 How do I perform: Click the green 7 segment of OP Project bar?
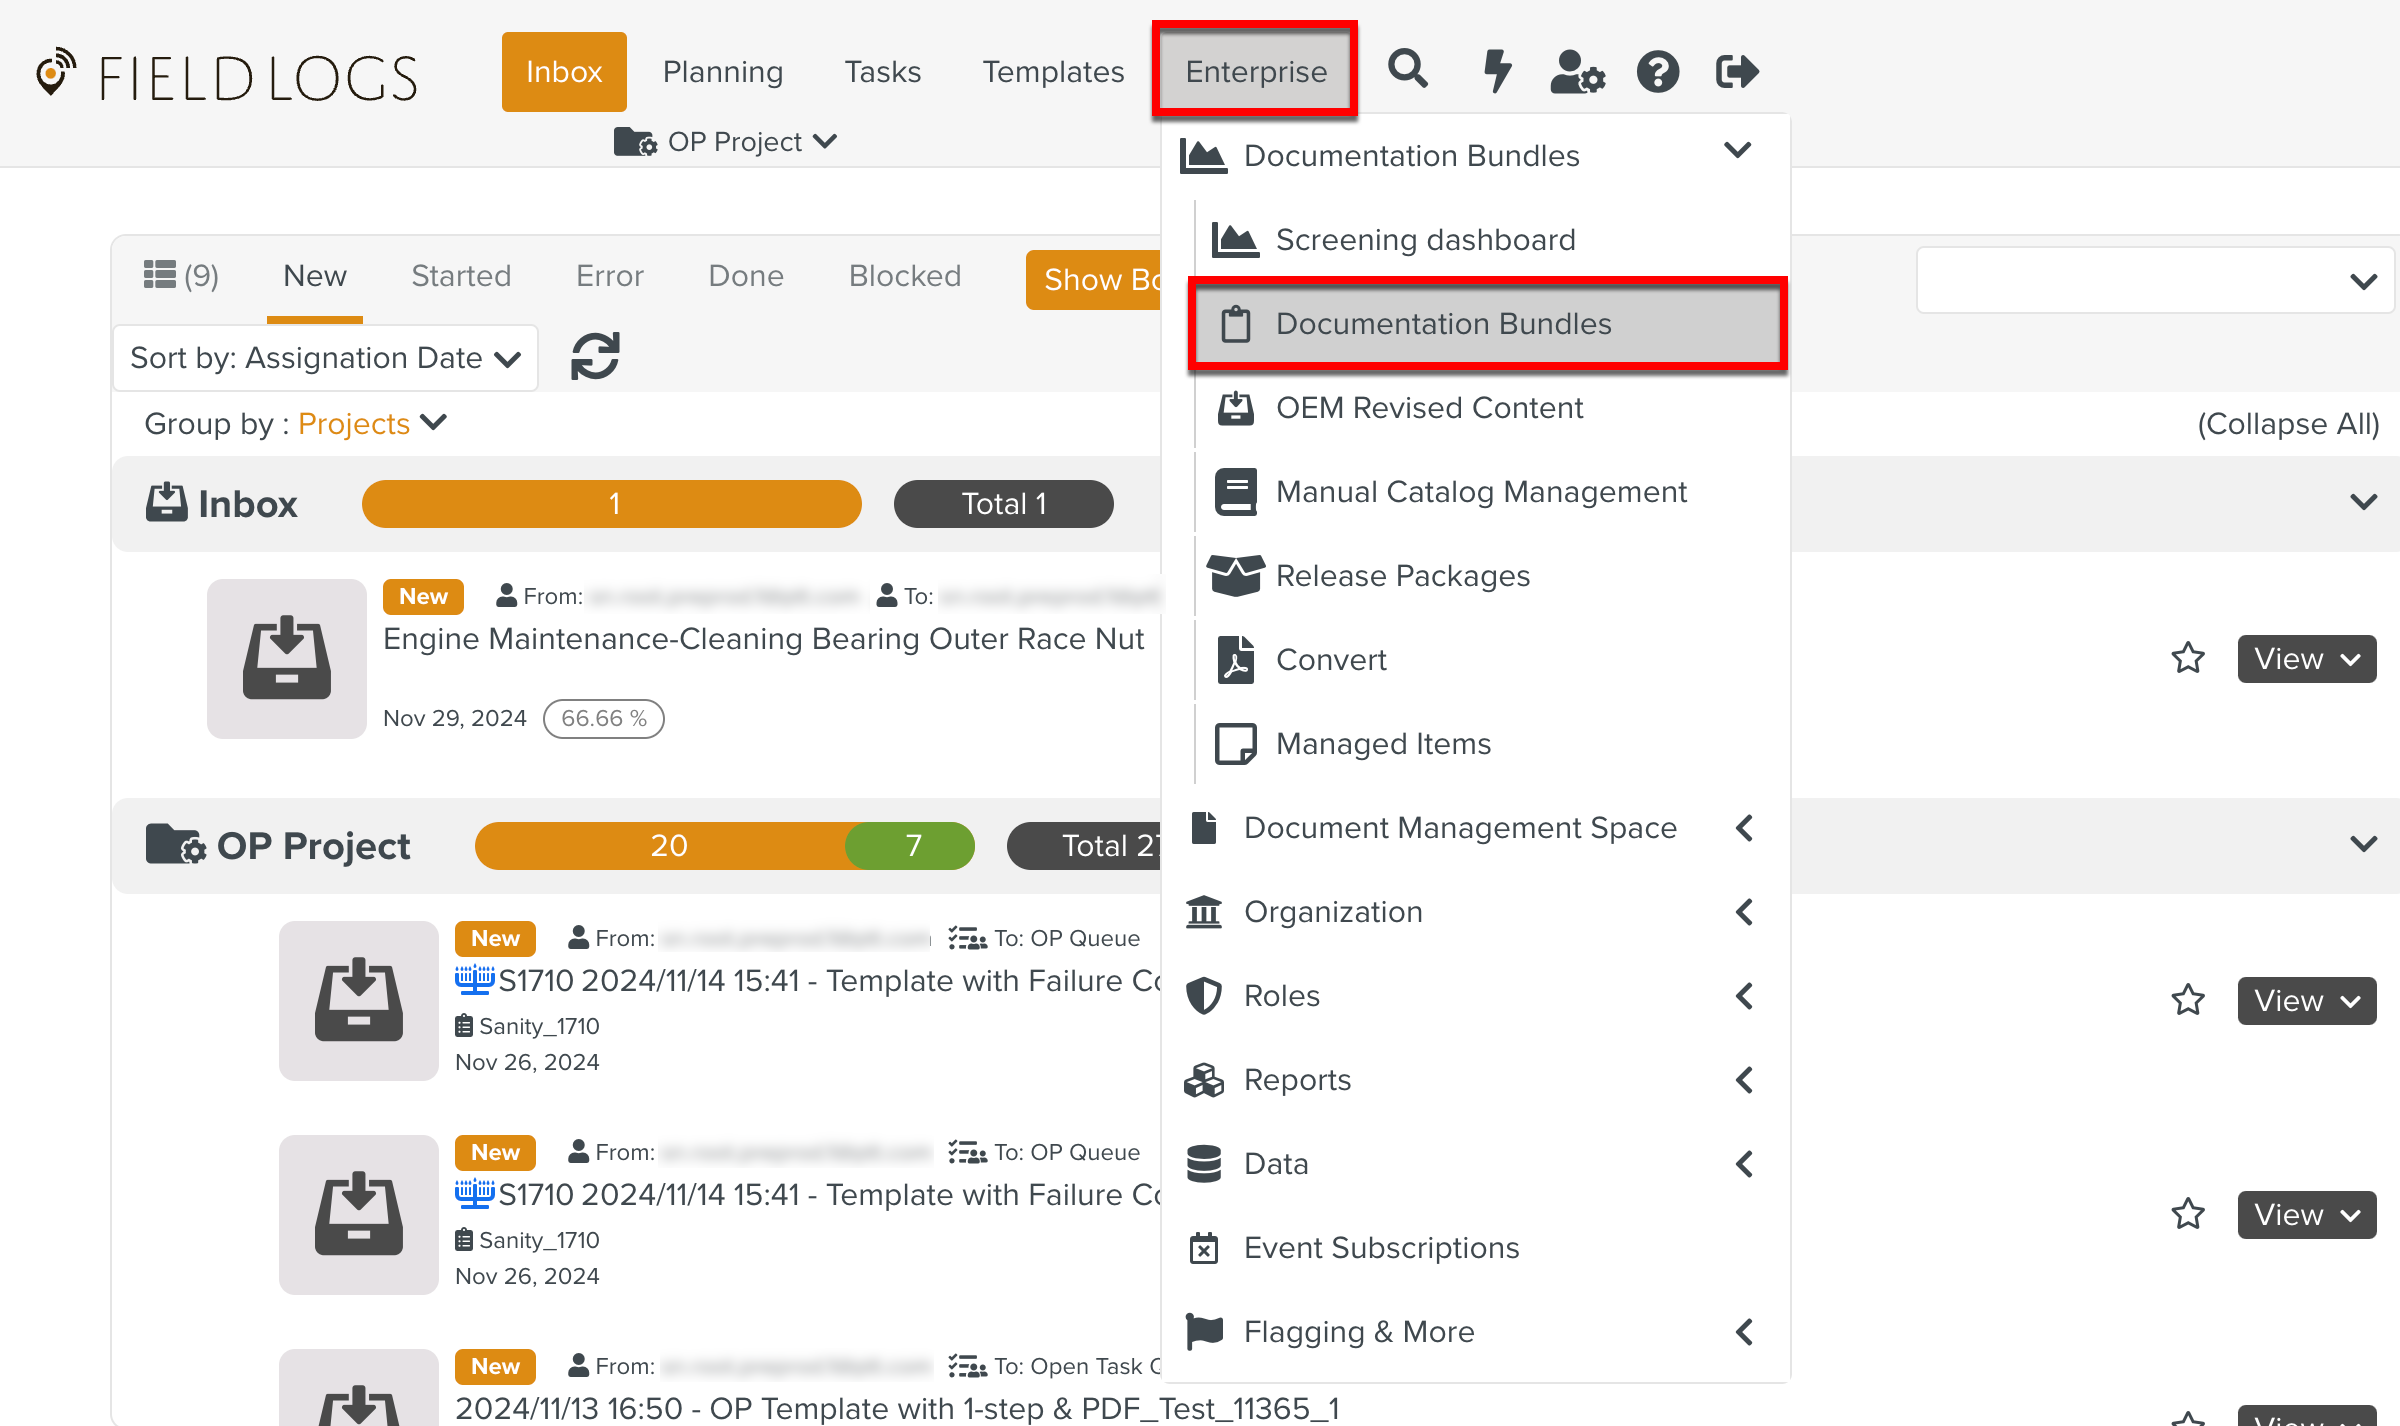coord(912,846)
